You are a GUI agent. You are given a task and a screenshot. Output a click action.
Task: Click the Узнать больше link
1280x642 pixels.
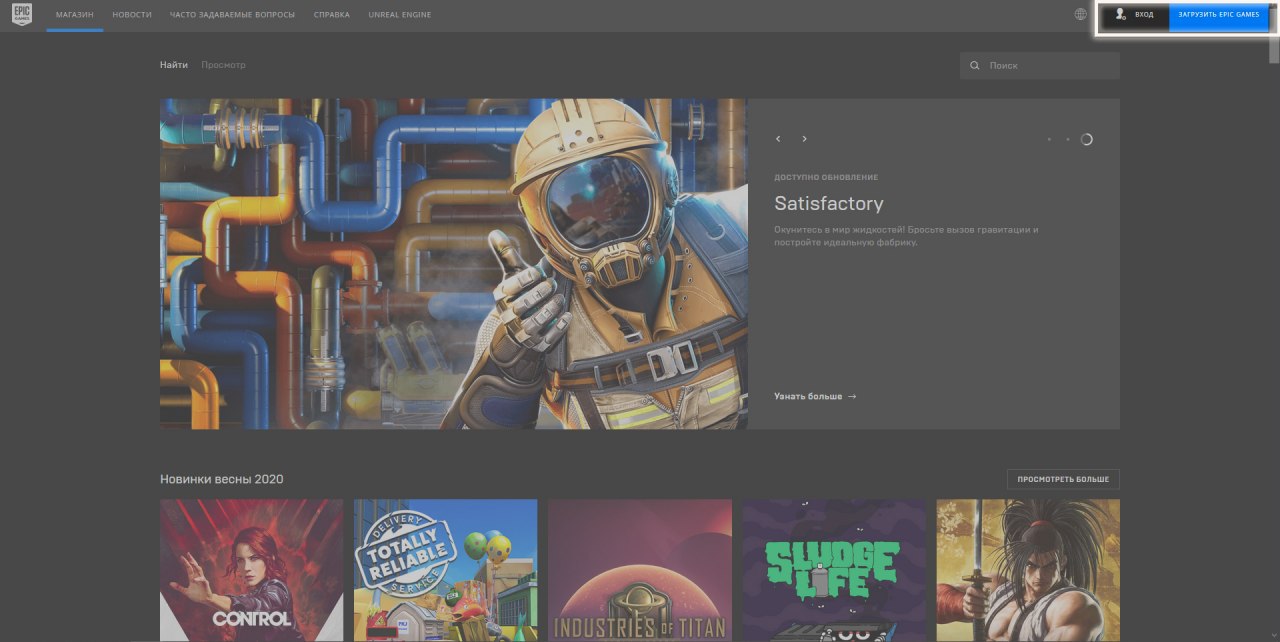click(x=815, y=396)
